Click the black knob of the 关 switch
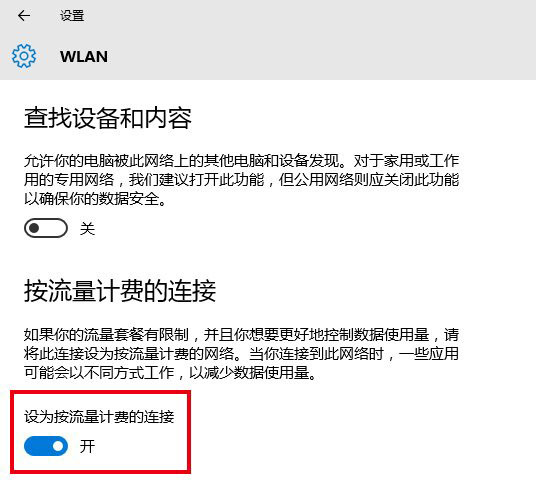 34,228
